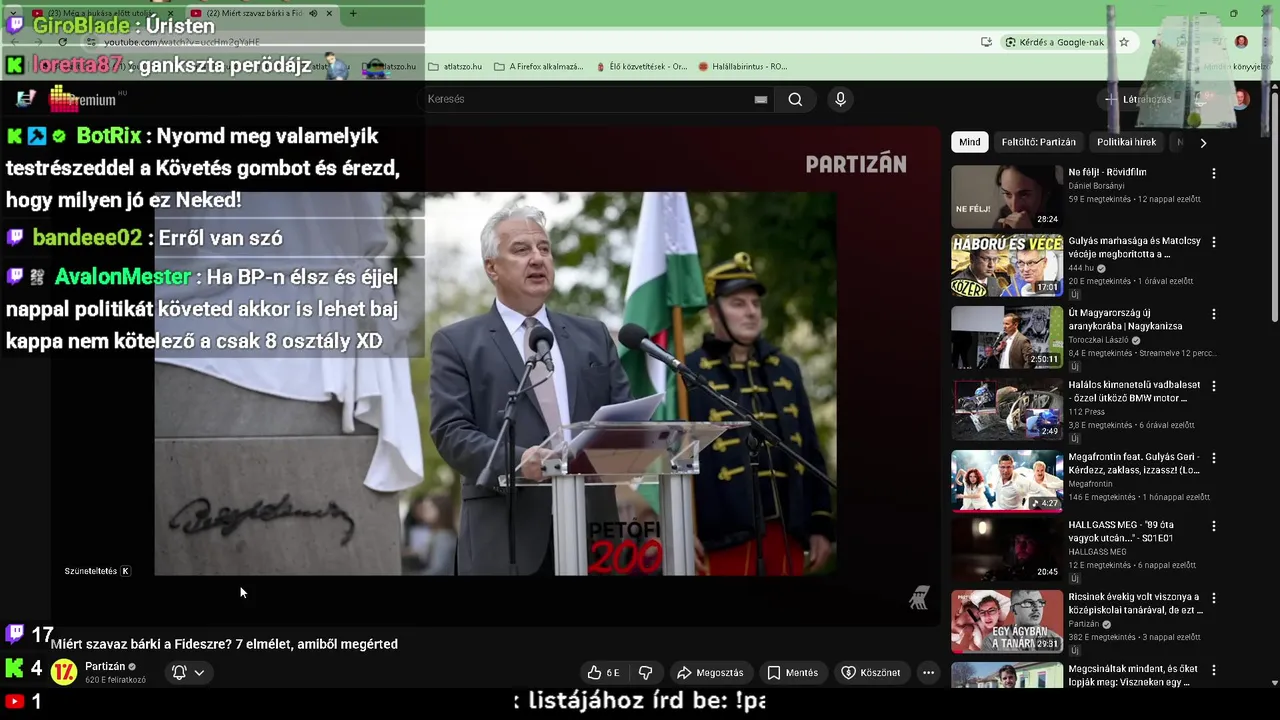
Task: Share the video via Megosztás button
Action: tap(710, 673)
